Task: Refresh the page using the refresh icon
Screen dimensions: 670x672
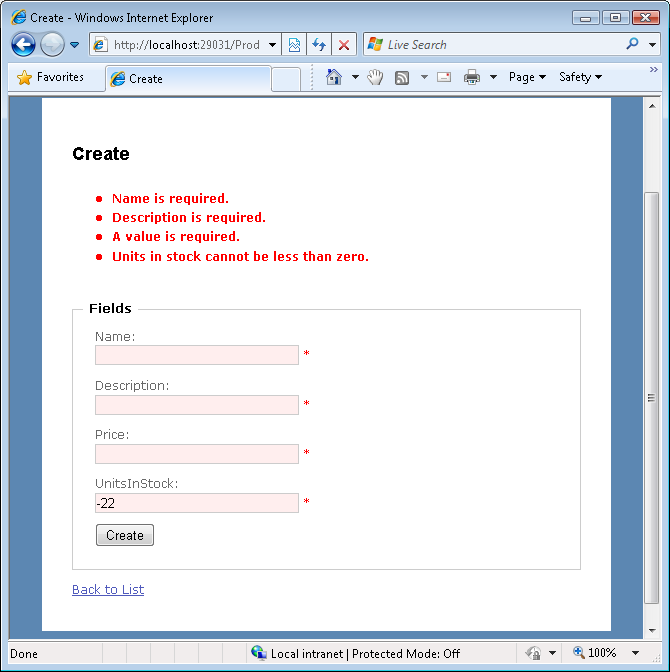Action: [318, 45]
